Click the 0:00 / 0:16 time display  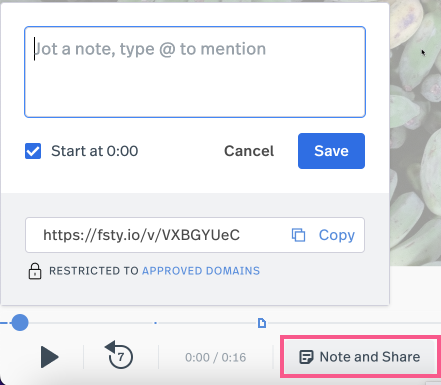click(216, 357)
